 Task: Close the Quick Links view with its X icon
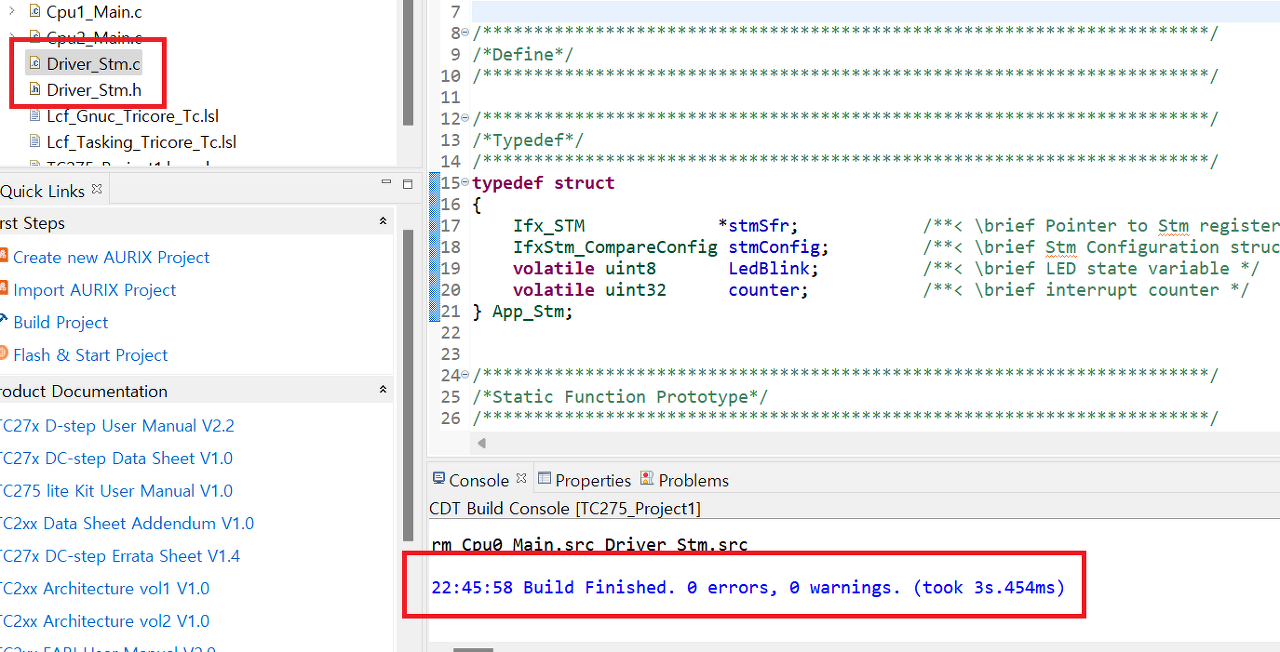tap(97, 189)
